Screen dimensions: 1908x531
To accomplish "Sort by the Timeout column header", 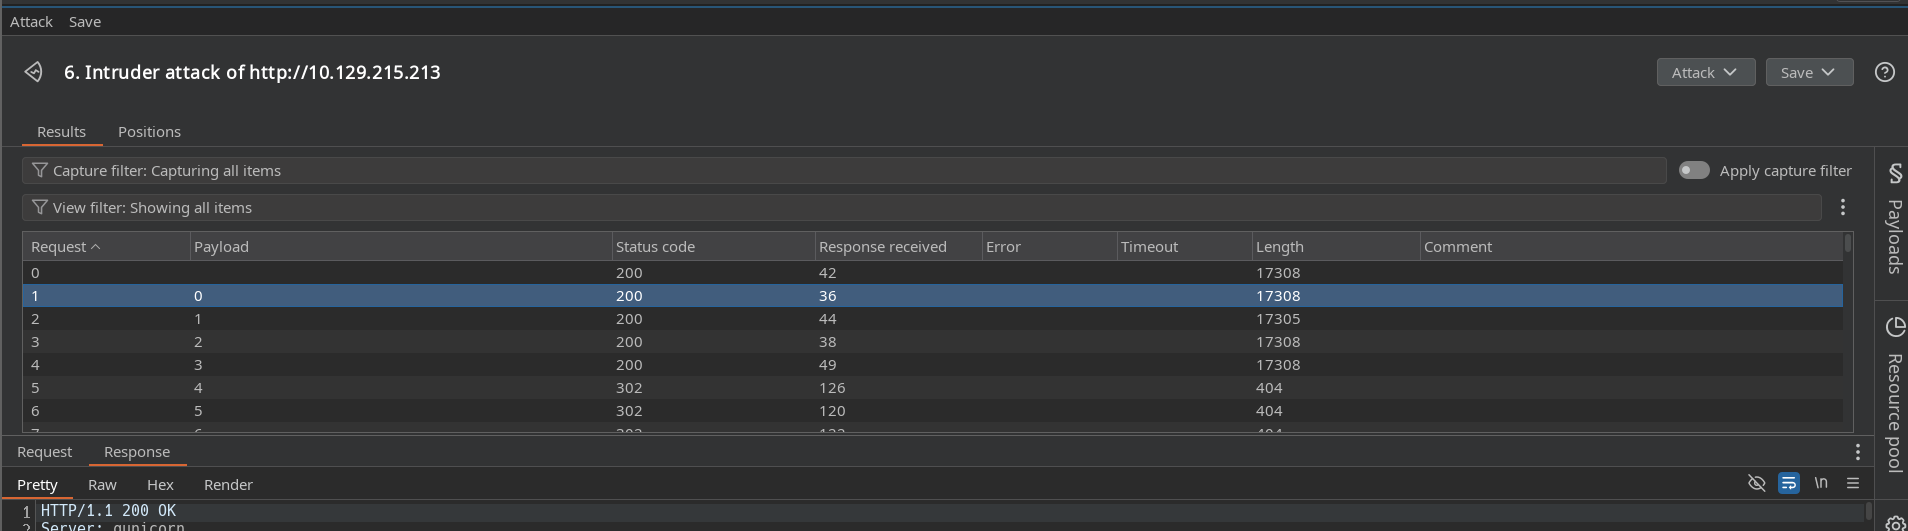I will coord(1184,246).
